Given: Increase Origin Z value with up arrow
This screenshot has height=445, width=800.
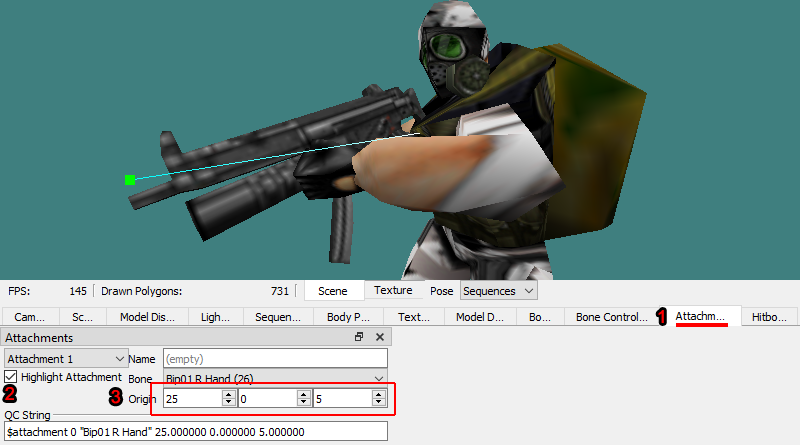Looking at the screenshot, I should click(x=379, y=394).
